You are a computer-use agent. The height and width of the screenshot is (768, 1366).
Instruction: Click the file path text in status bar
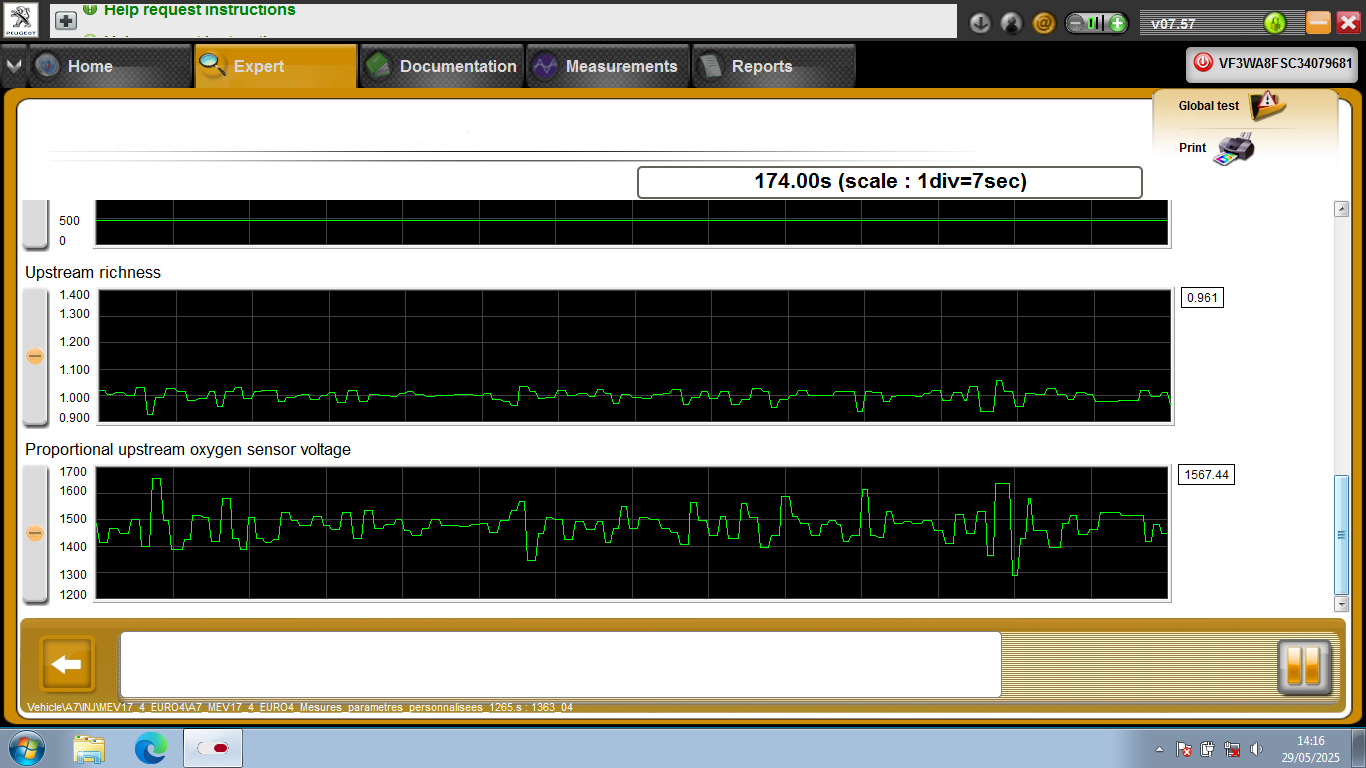click(x=300, y=708)
